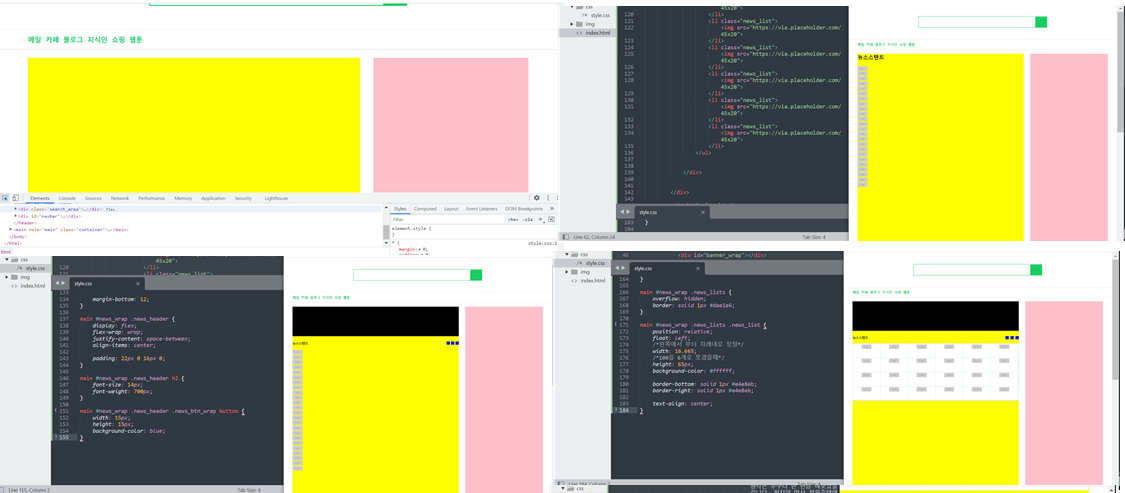Open the DevTools three-dot customize menu
Viewport: 1125px width, 493px height.
tap(548, 197)
